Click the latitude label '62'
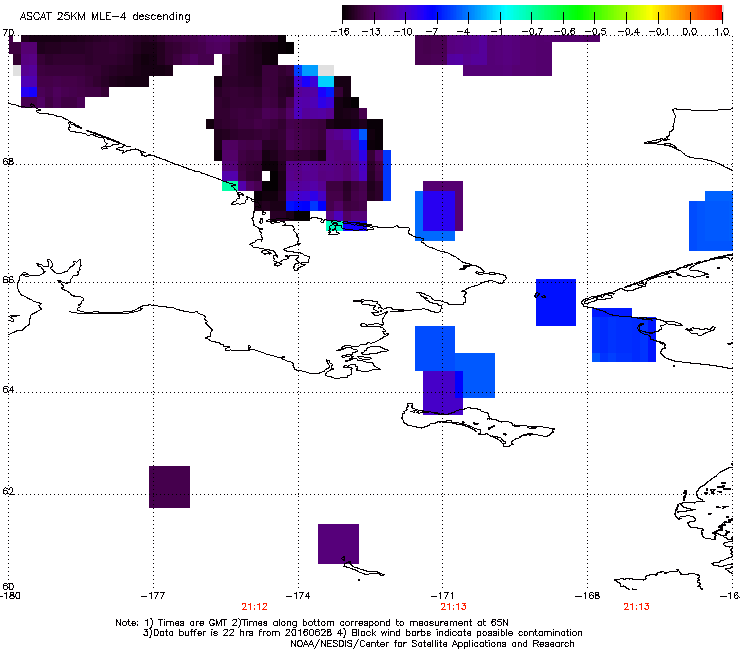Image resolution: width=740 pixels, height=650 pixels. (x=8, y=491)
